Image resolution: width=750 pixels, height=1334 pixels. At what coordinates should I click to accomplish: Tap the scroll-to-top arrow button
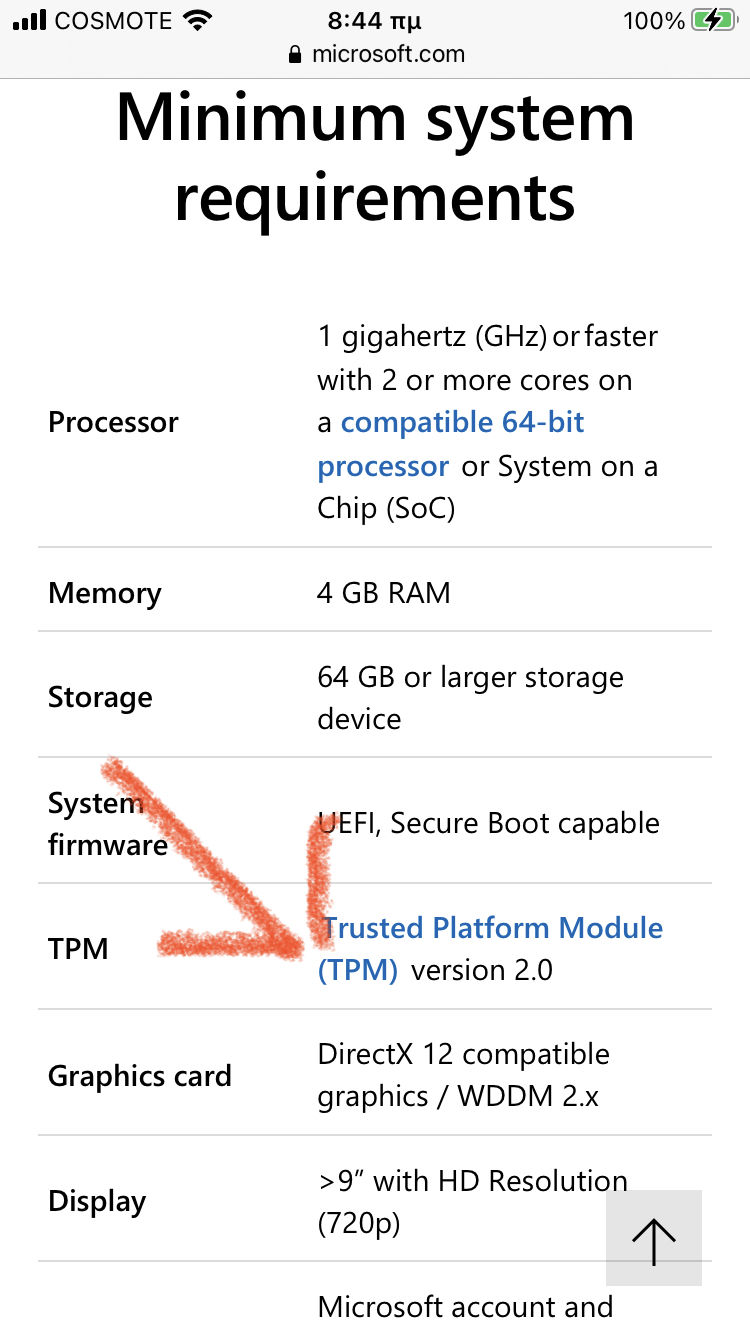[x=654, y=1237]
